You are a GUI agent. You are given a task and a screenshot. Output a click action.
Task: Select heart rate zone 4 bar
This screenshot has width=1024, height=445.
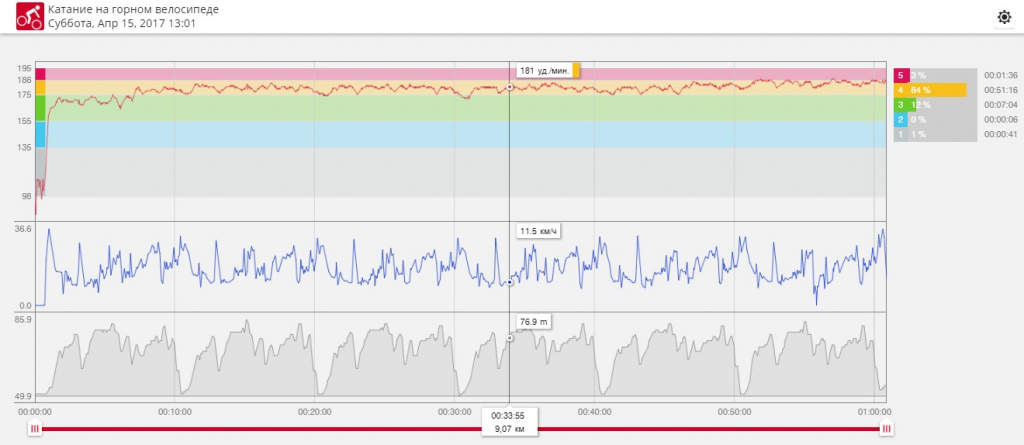pyautogui.click(x=930, y=90)
